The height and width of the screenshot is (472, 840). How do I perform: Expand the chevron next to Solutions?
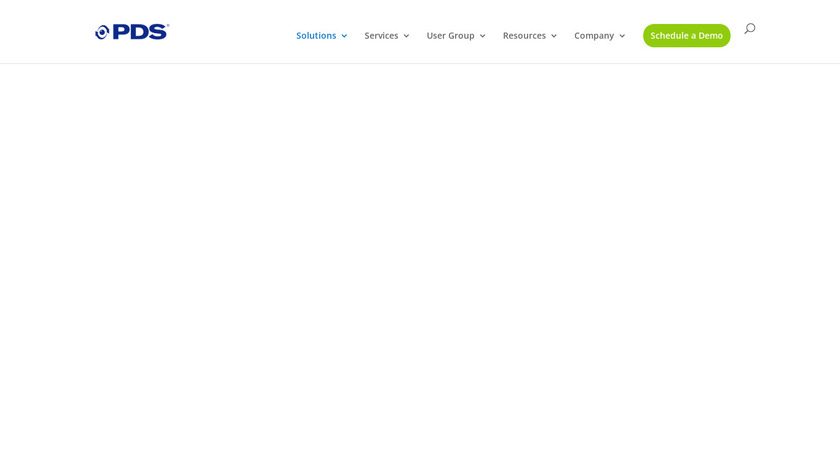[344, 36]
